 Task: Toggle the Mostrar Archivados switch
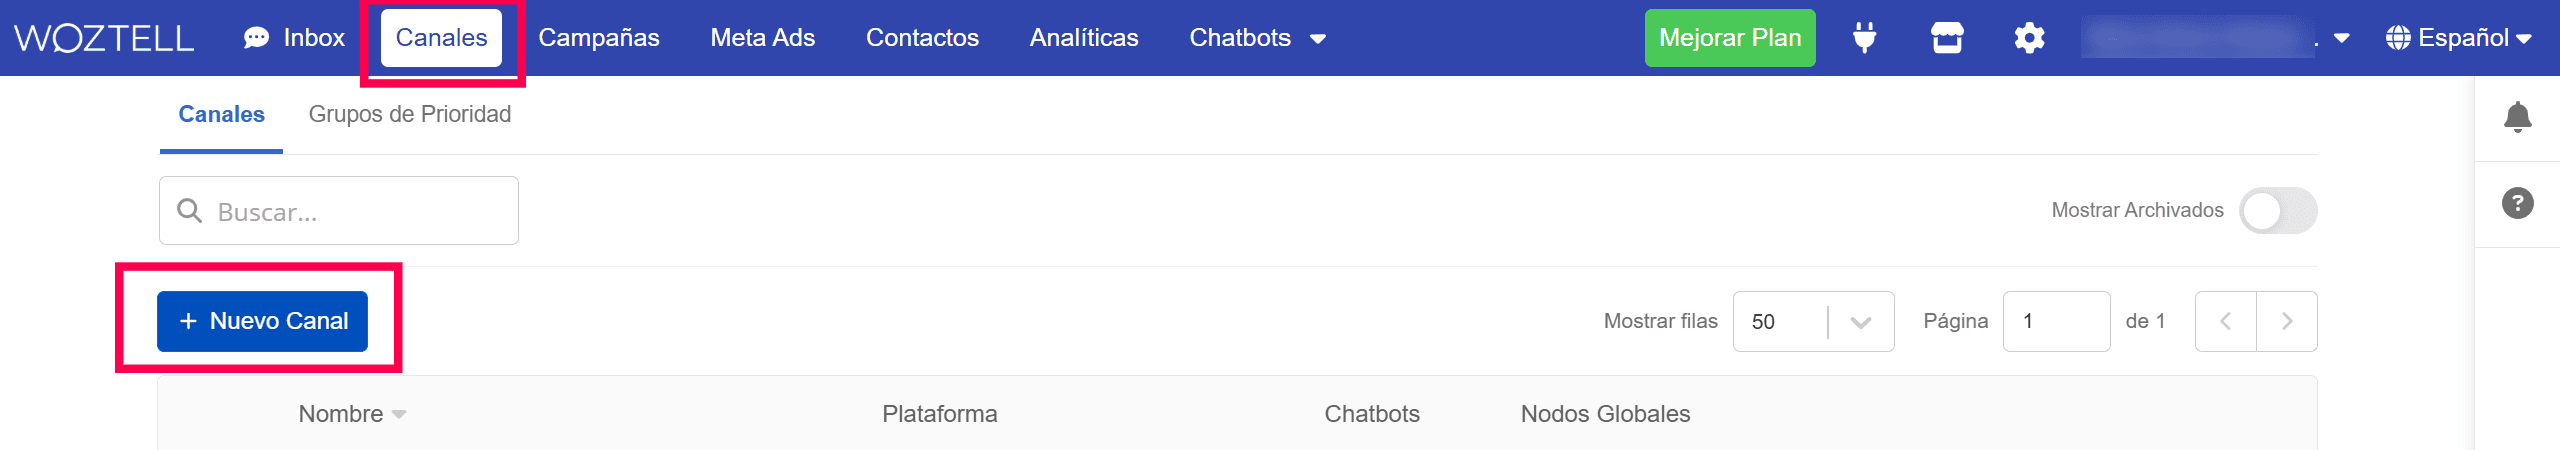coord(2278,210)
